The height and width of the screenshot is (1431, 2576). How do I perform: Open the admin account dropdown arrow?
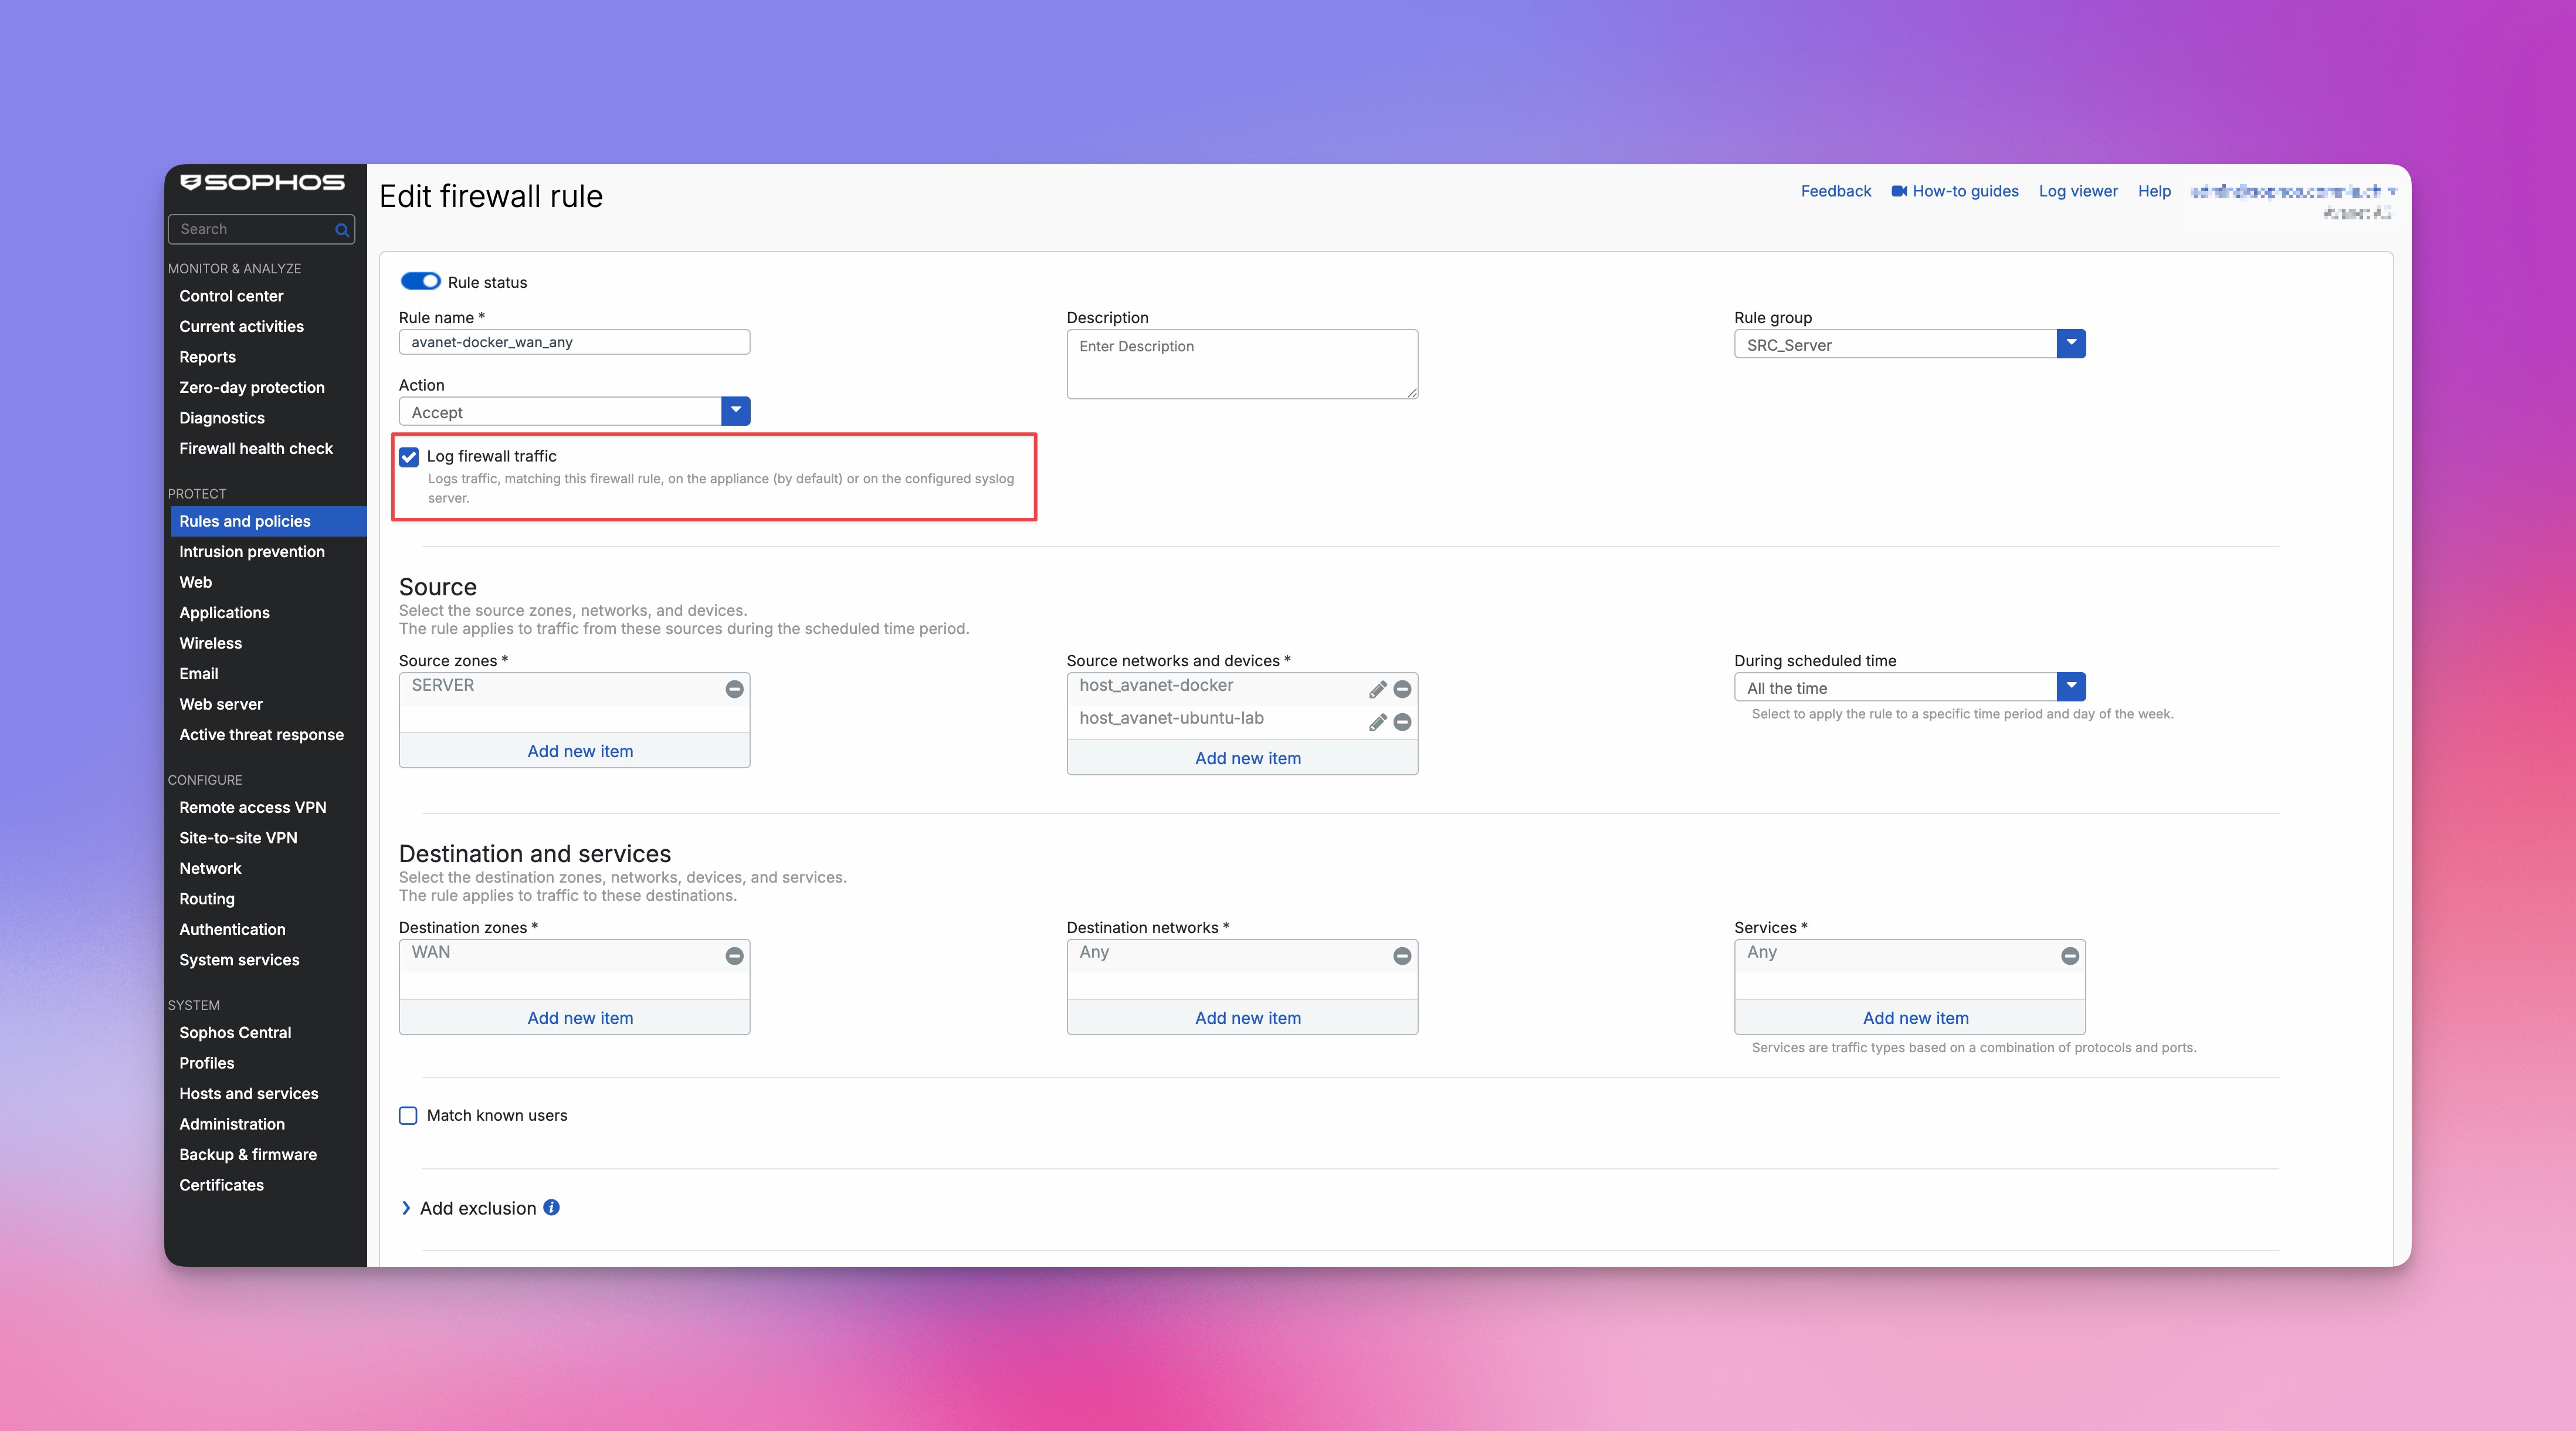2392,191
